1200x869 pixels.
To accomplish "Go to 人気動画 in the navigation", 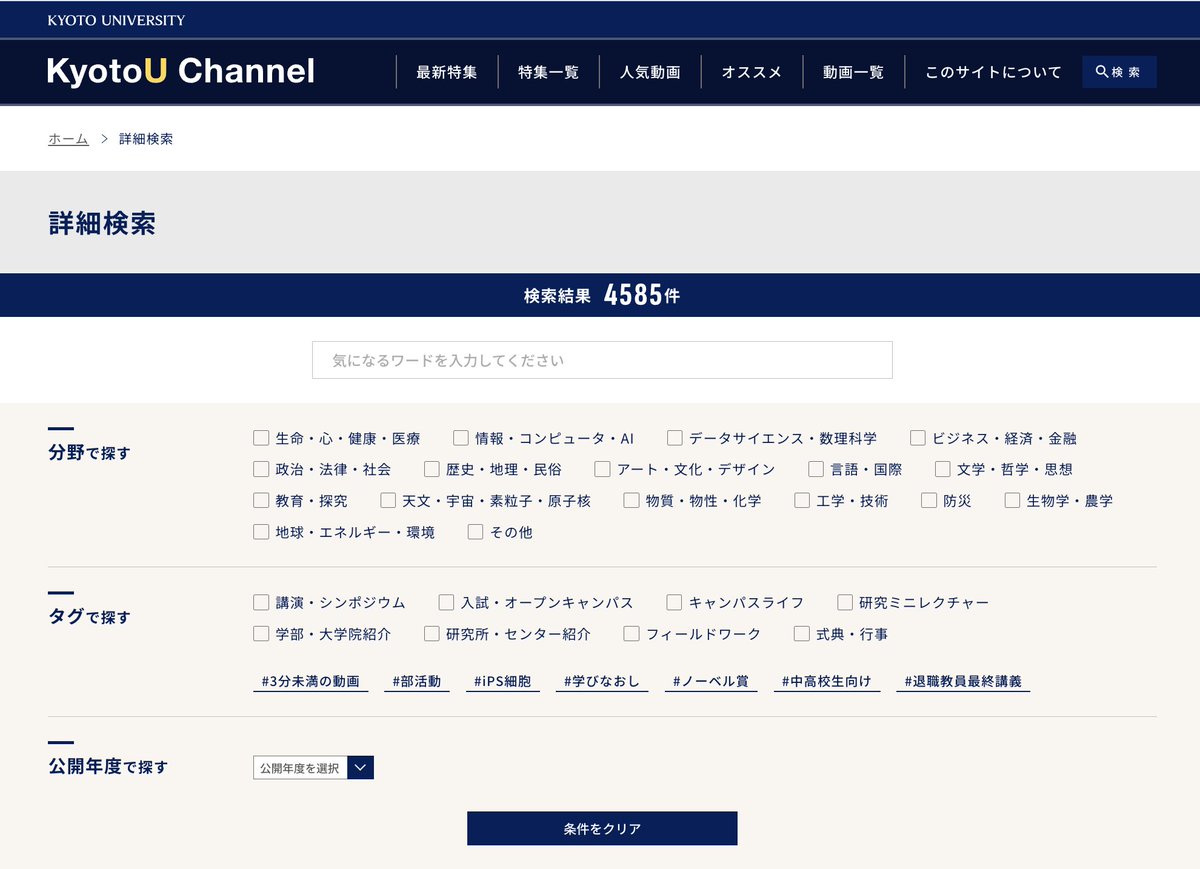I will pos(650,72).
